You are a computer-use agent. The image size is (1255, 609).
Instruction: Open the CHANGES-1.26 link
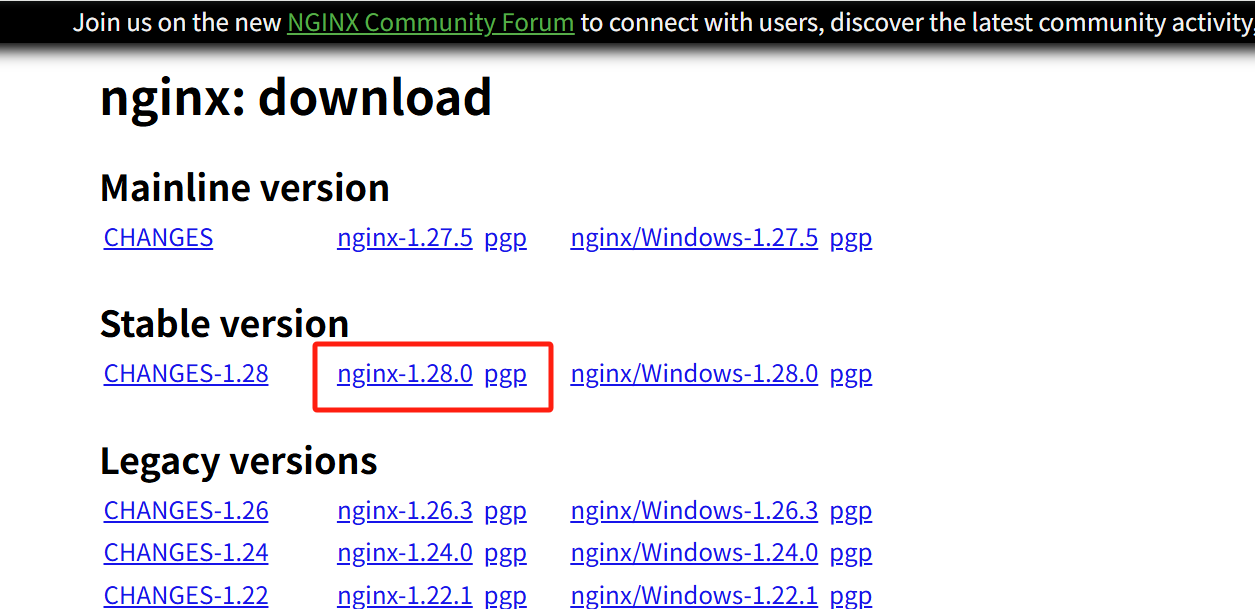point(186,511)
